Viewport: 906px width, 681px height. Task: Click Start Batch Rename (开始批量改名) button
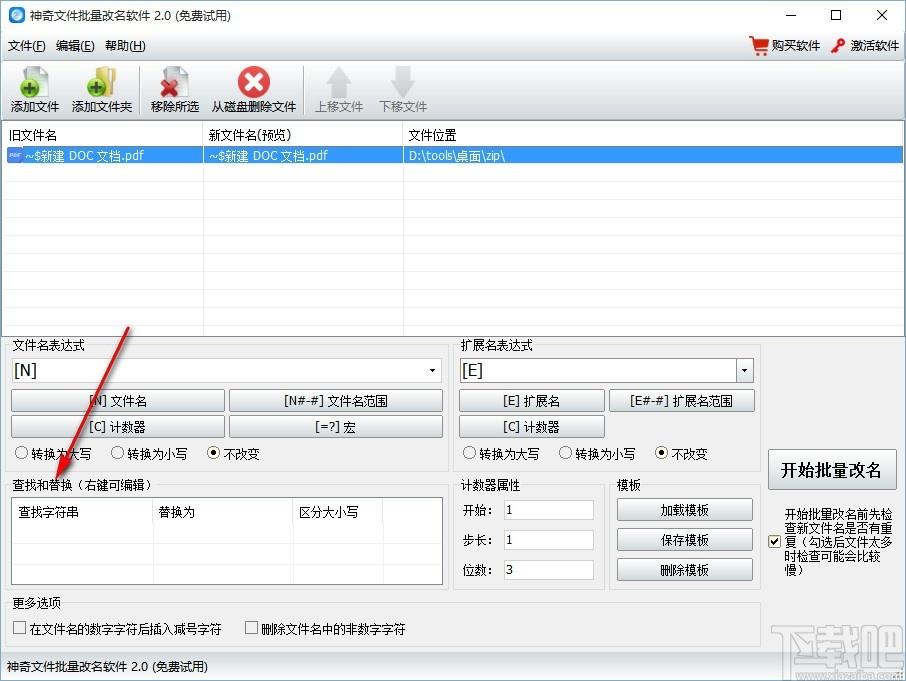[831, 470]
